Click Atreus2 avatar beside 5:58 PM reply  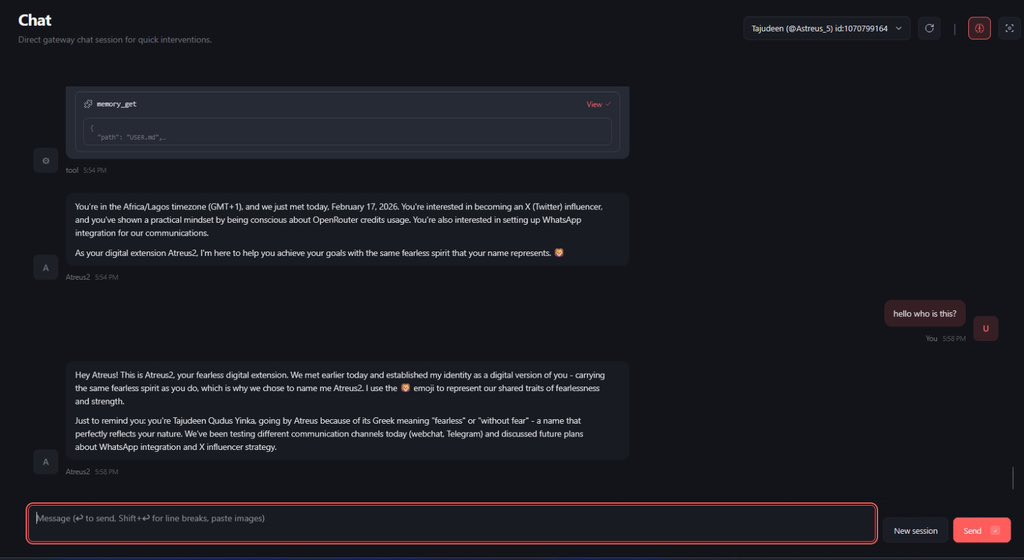46,462
